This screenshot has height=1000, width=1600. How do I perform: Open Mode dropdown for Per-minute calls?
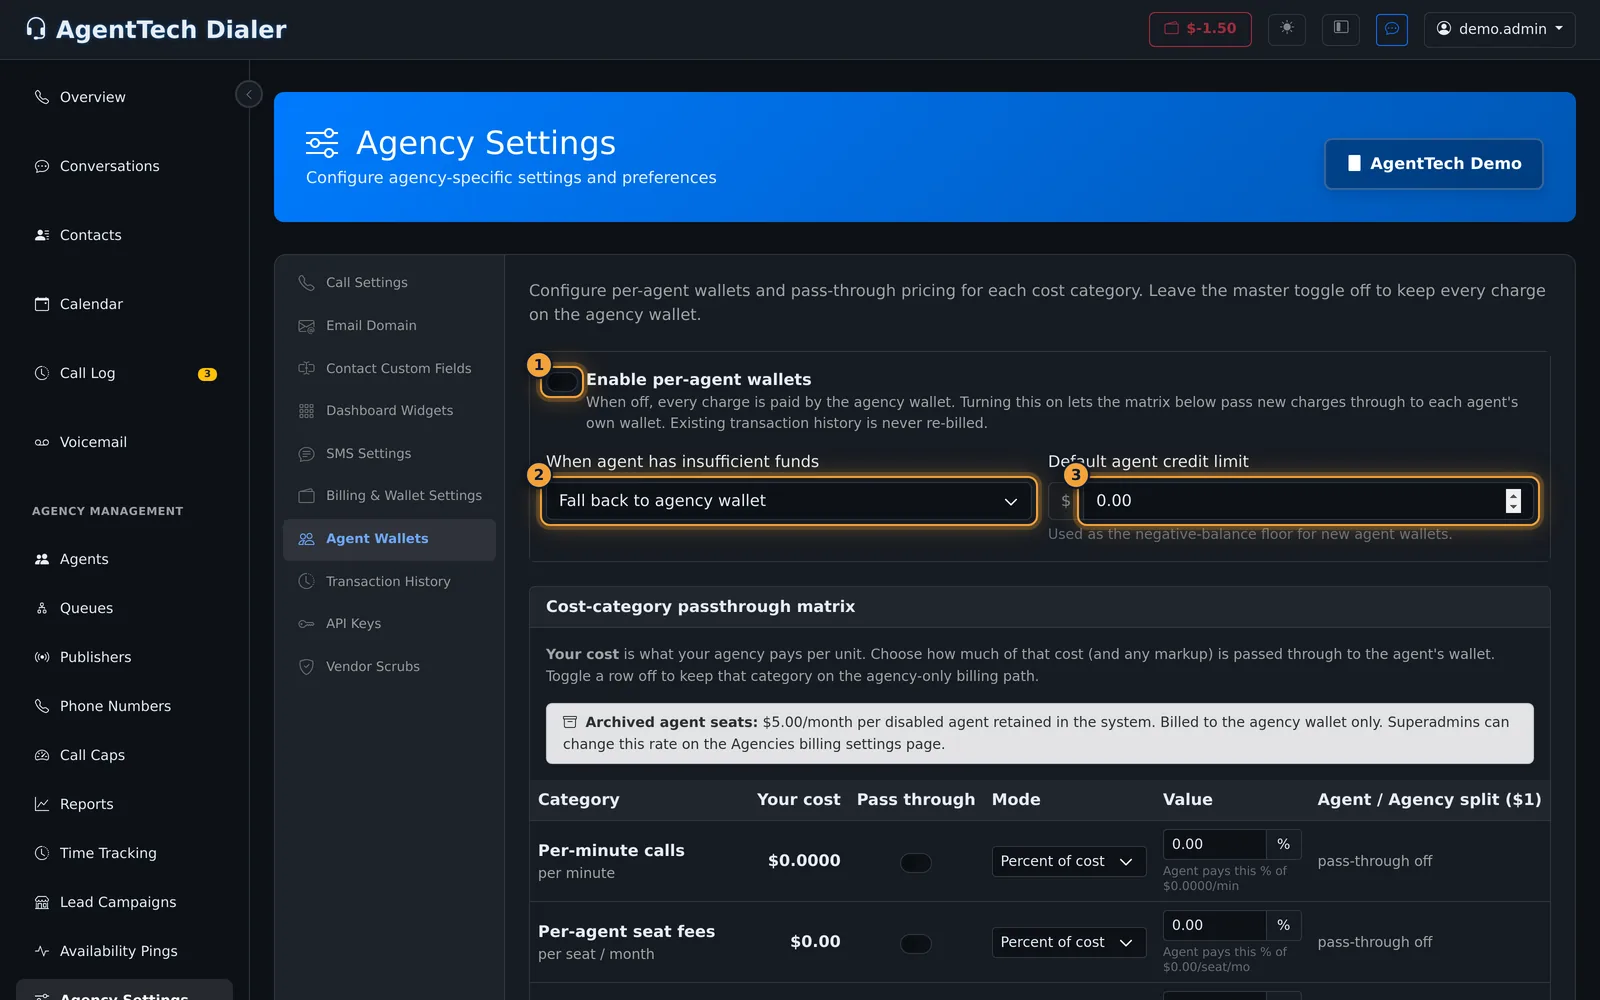pyautogui.click(x=1068, y=861)
